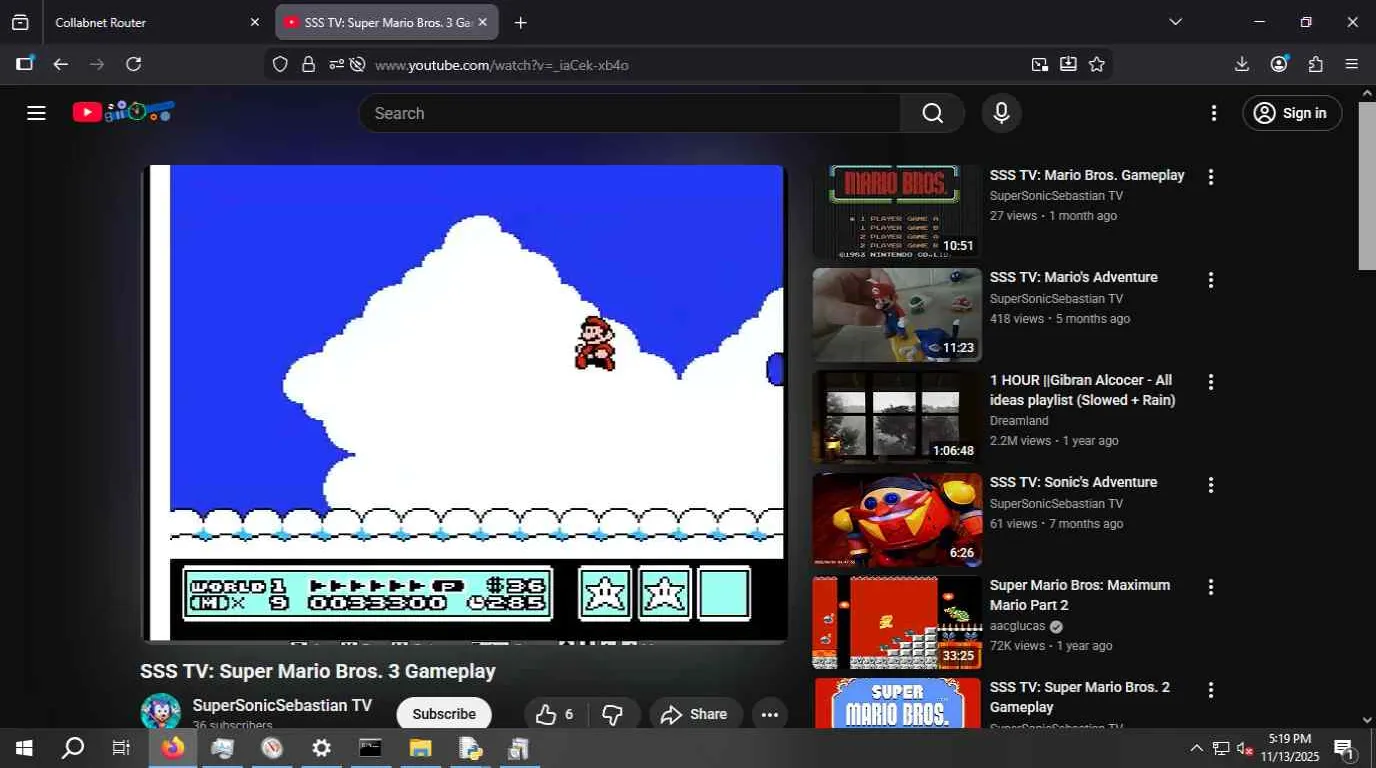This screenshot has height=768, width=1376.
Task: Click the aacglucas channel name
Action: (x=1017, y=626)
